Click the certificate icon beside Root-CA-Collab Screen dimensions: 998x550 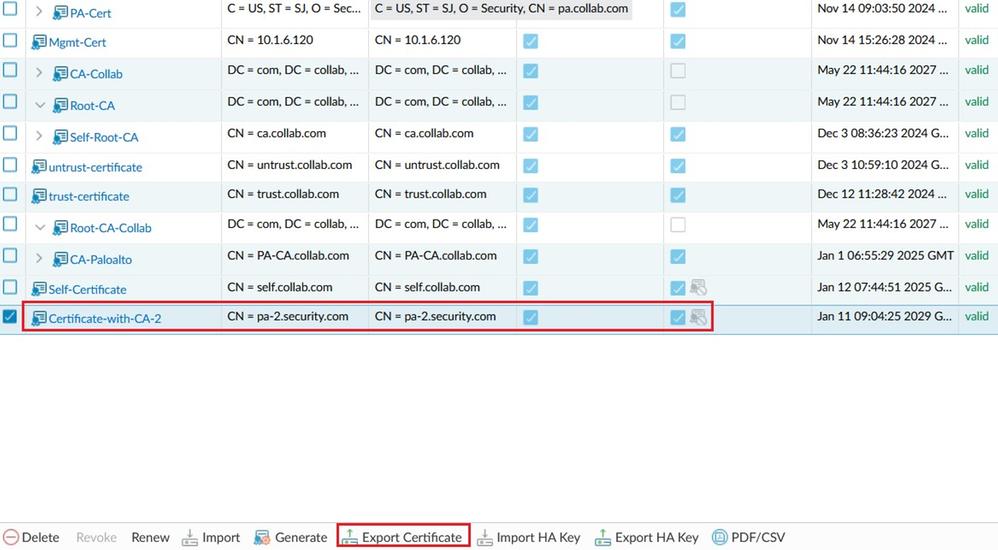(x=60, y=227)
